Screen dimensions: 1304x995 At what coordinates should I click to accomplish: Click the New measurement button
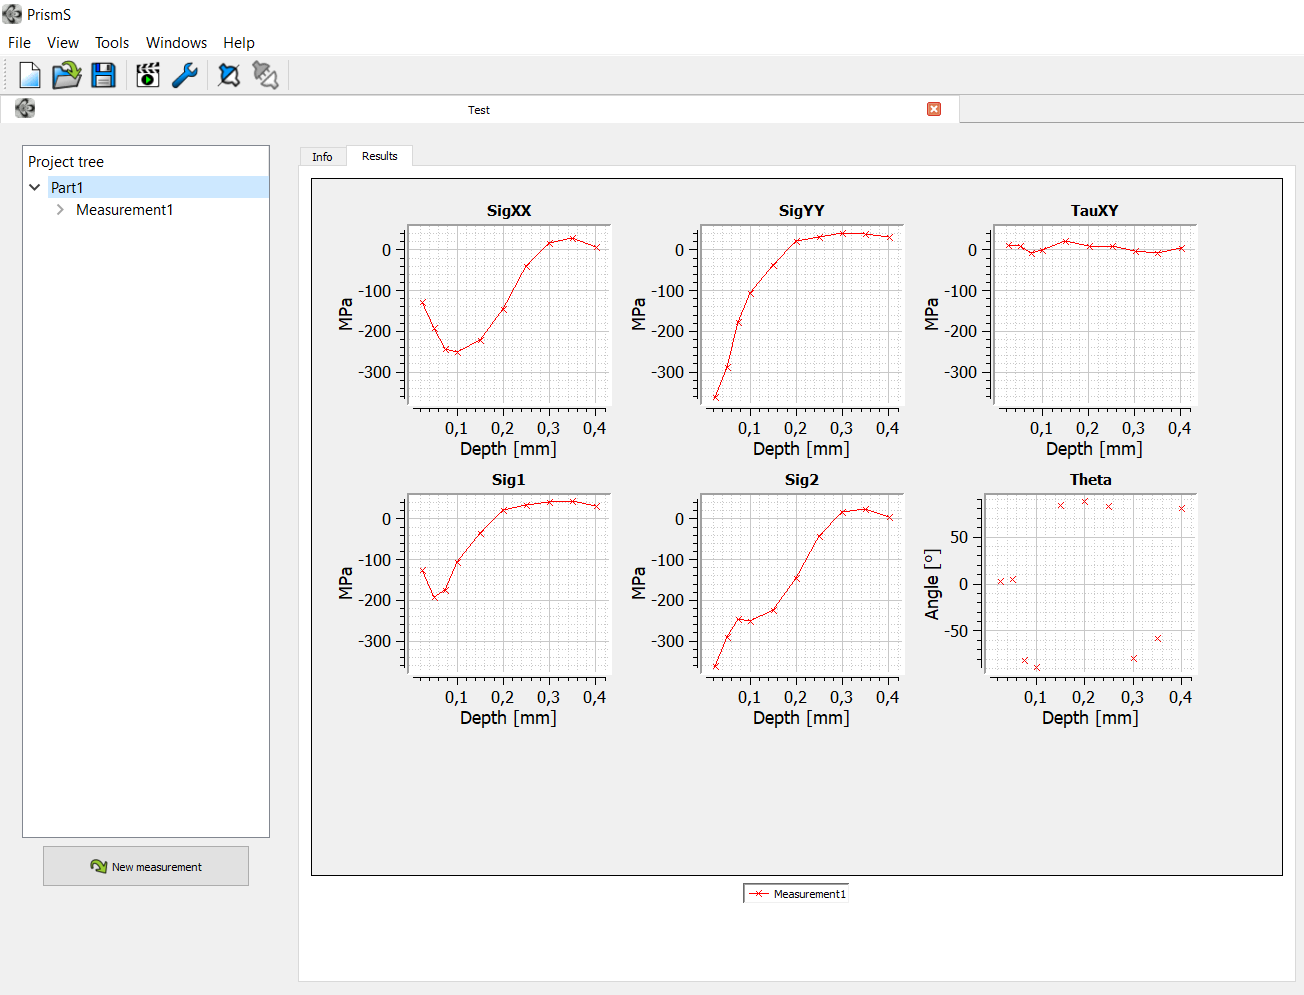click(x=146, y=866)
